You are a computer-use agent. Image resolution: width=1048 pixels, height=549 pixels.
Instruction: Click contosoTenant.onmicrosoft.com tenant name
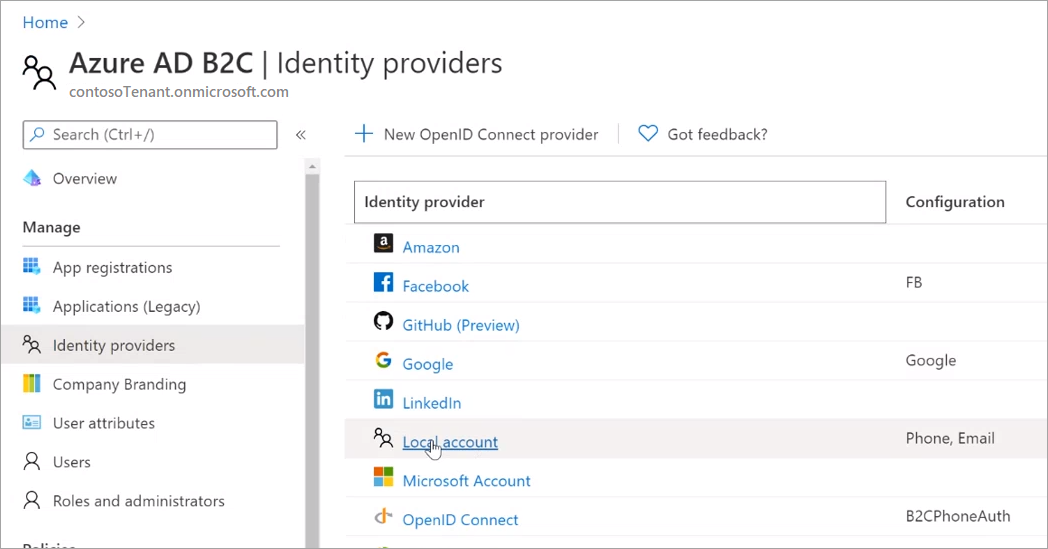coord(179,92)
